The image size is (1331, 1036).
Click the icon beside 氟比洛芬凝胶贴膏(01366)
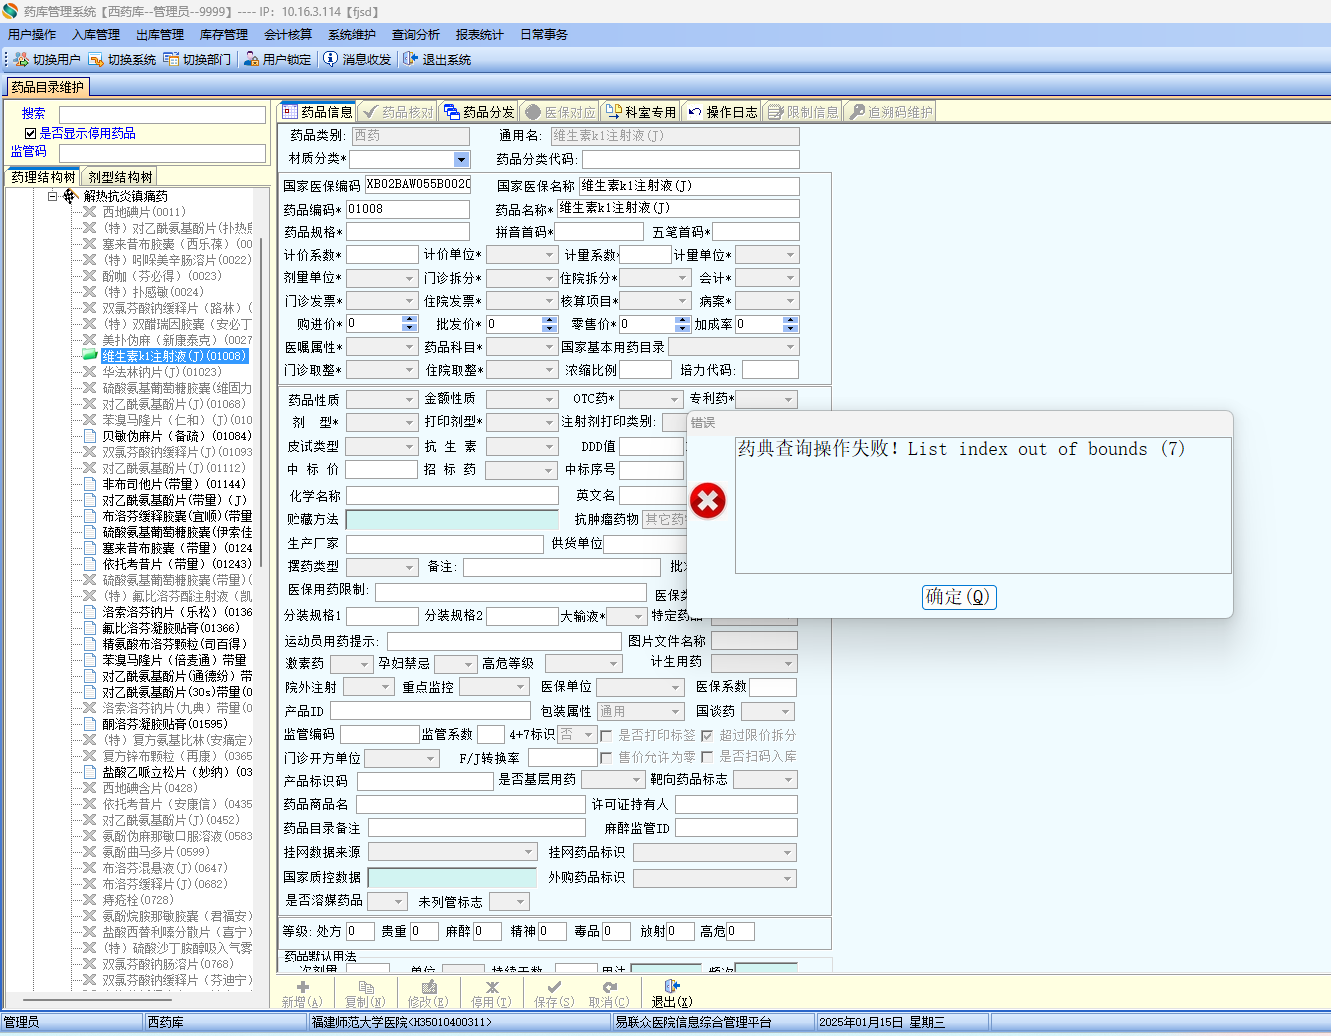(x=90, y=628)
